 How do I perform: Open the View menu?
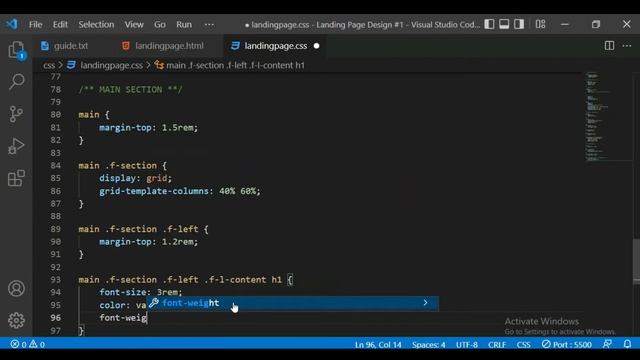pyautogui.click(x=134, y=24)
